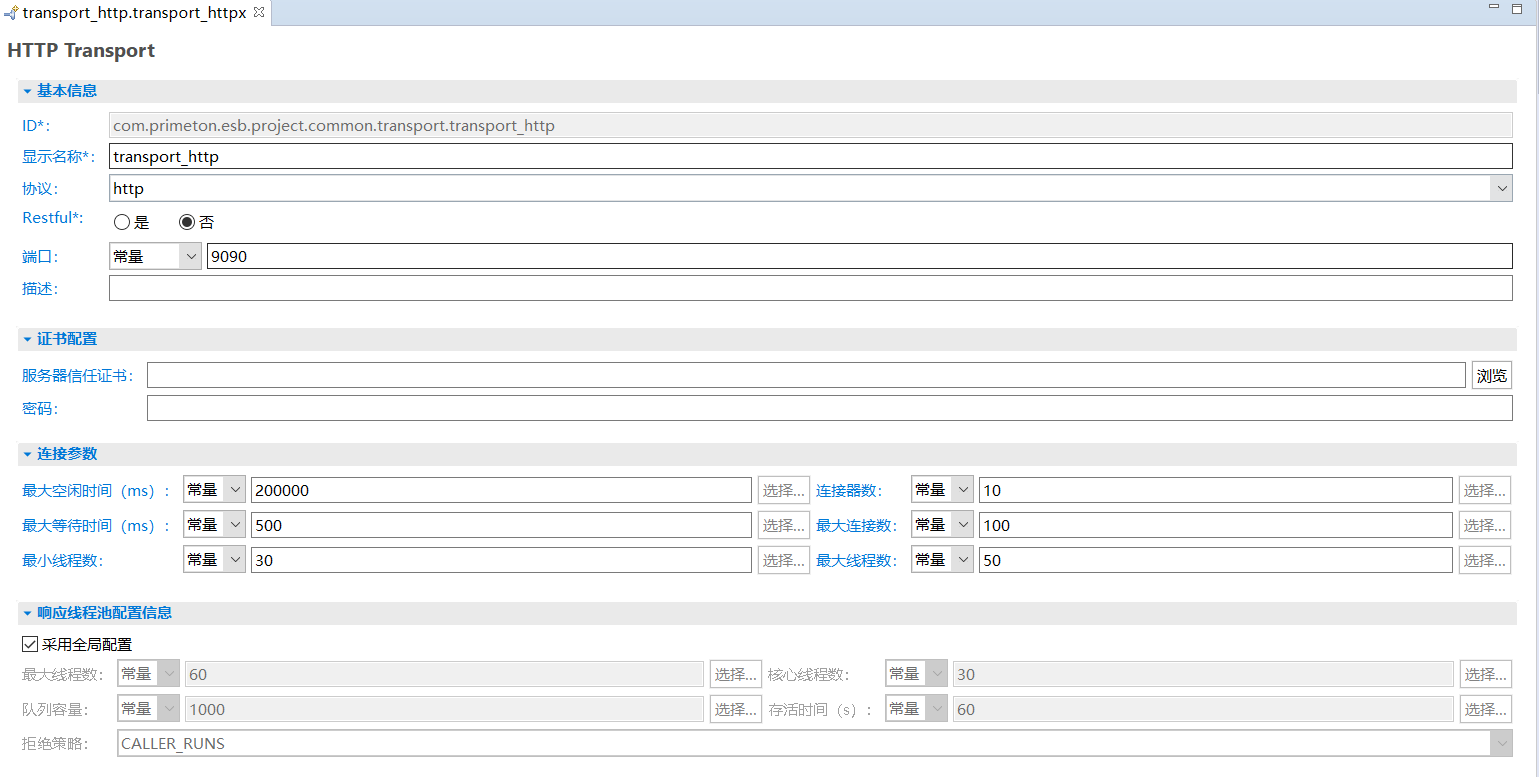Focus the 密码 input field

[829, 409]
